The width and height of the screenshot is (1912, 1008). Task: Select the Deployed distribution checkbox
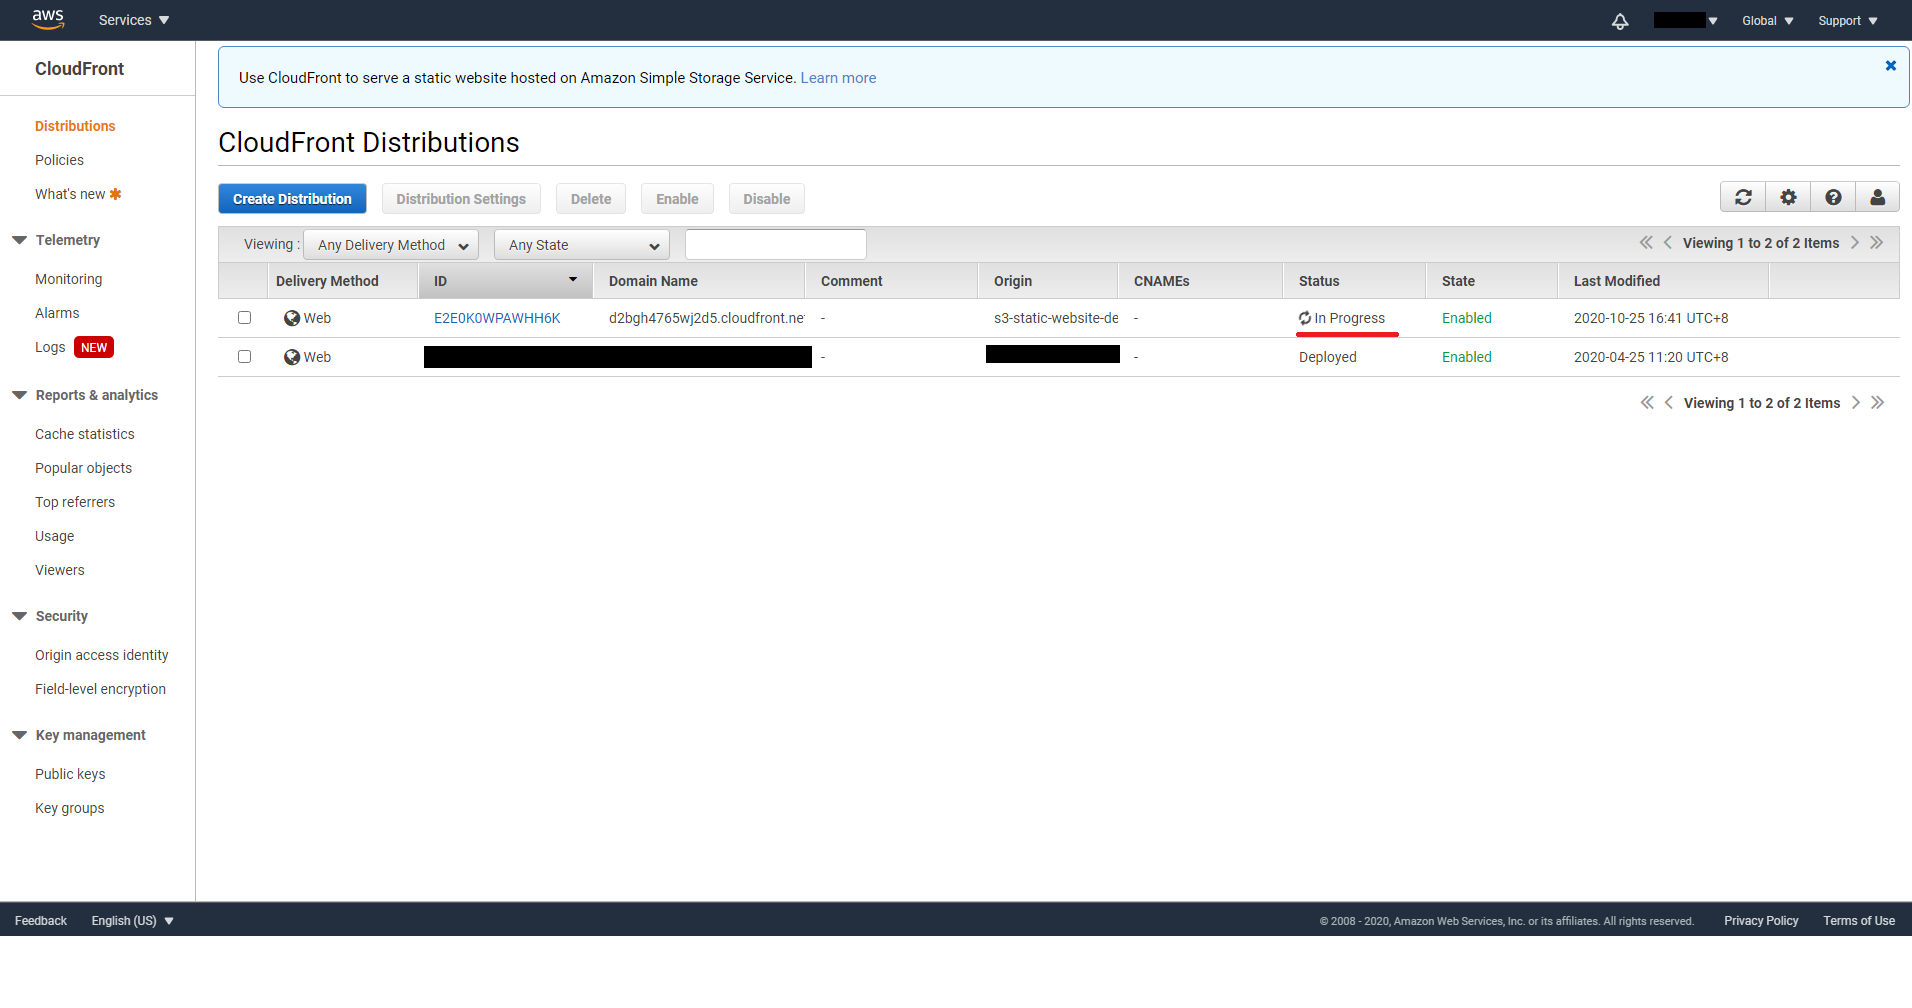[x=244, y=357]
